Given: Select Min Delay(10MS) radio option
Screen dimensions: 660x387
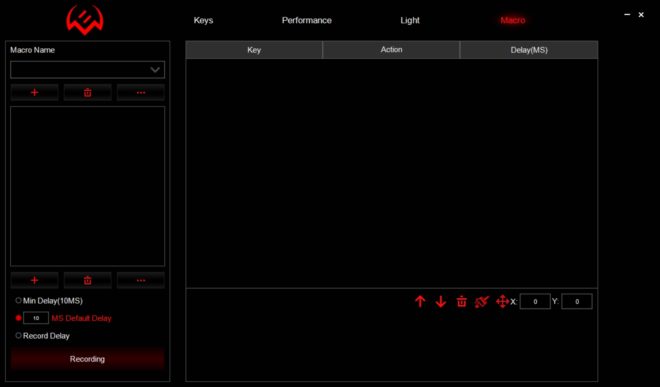Looking at the screenshot, I should (x=19, y=301).
